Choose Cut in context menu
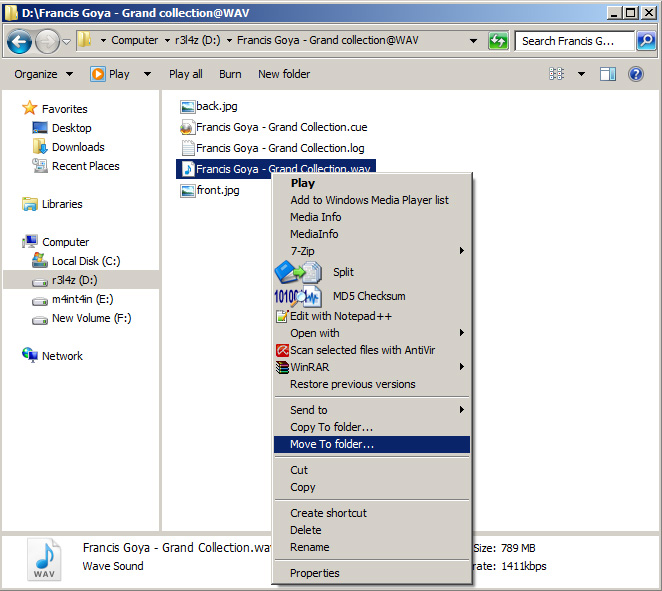This screenshot has height=591, width=662. pos(372,470)
